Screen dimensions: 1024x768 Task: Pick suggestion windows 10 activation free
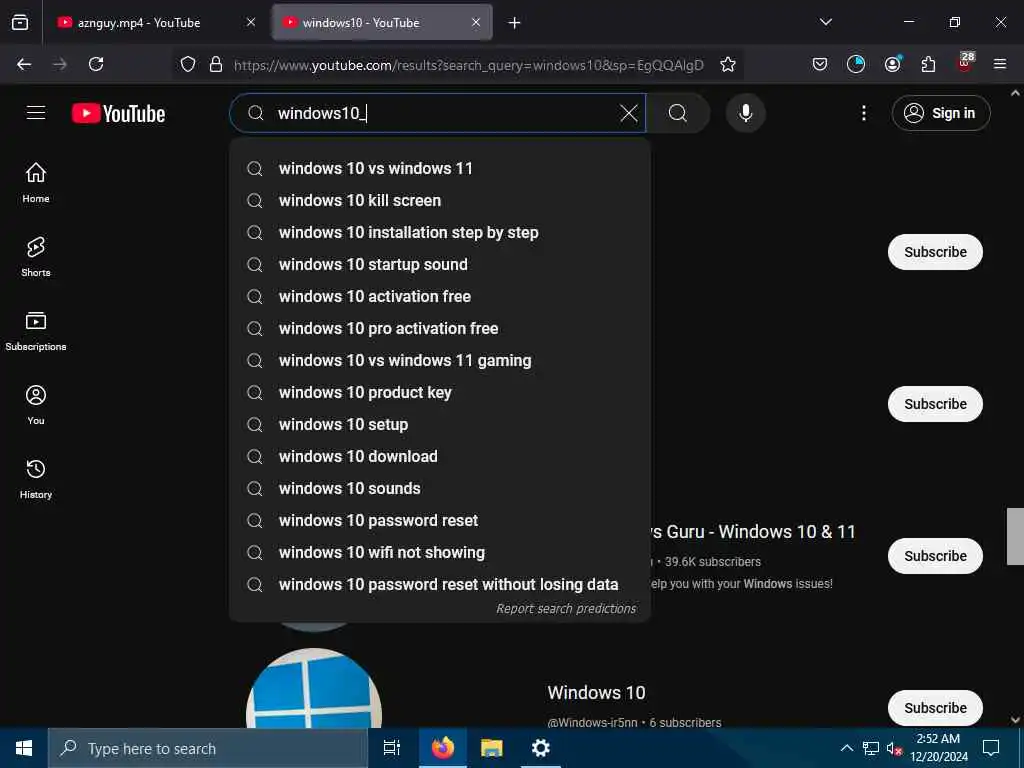440,296
